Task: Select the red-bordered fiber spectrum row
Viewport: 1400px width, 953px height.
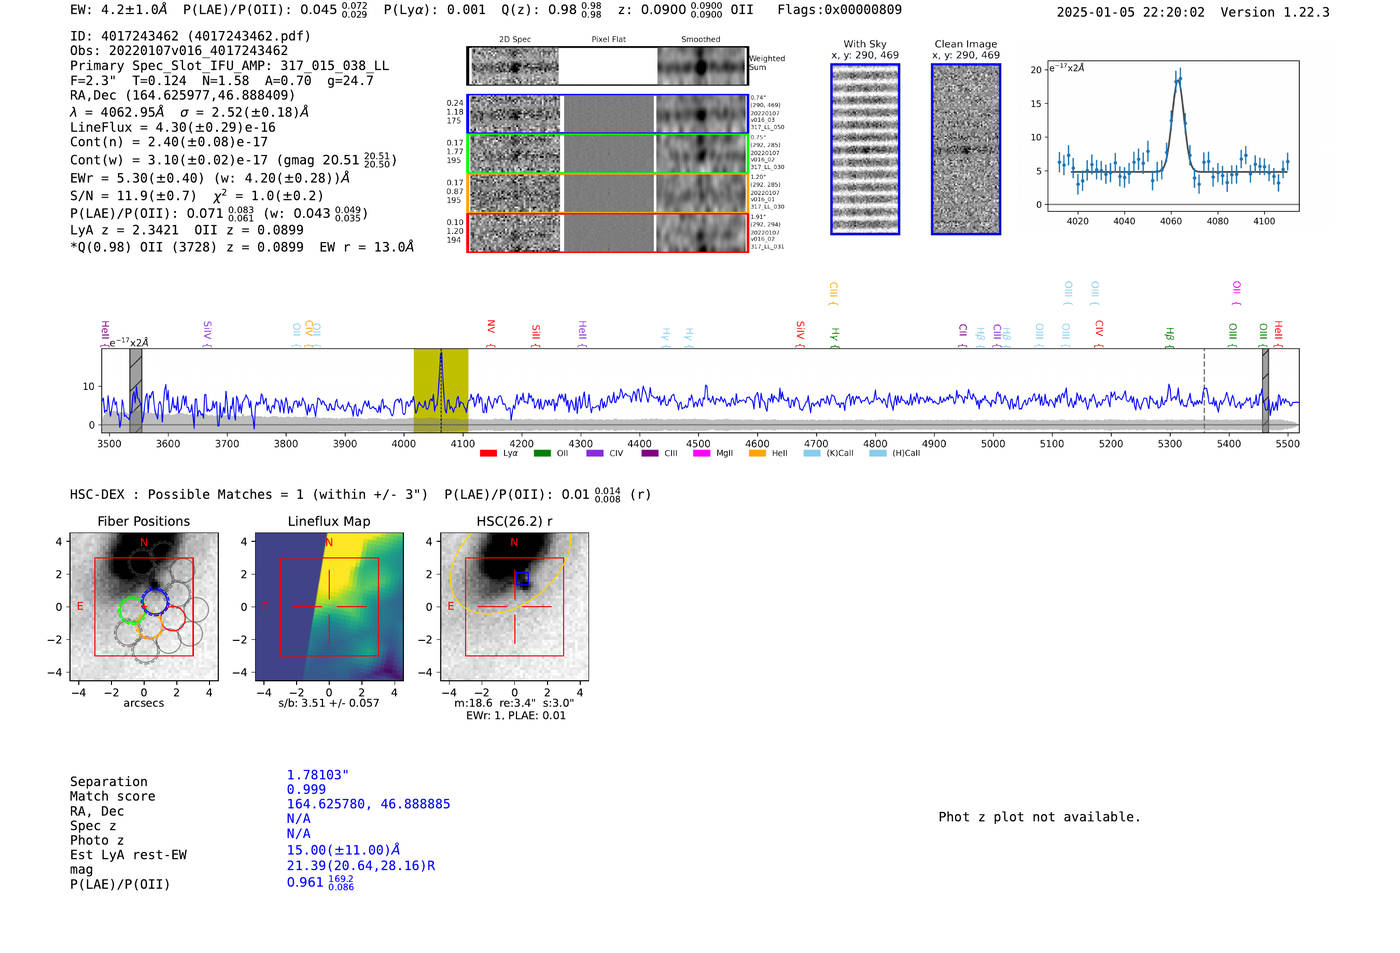Action: pyautogui.click(x=607, y=233)
